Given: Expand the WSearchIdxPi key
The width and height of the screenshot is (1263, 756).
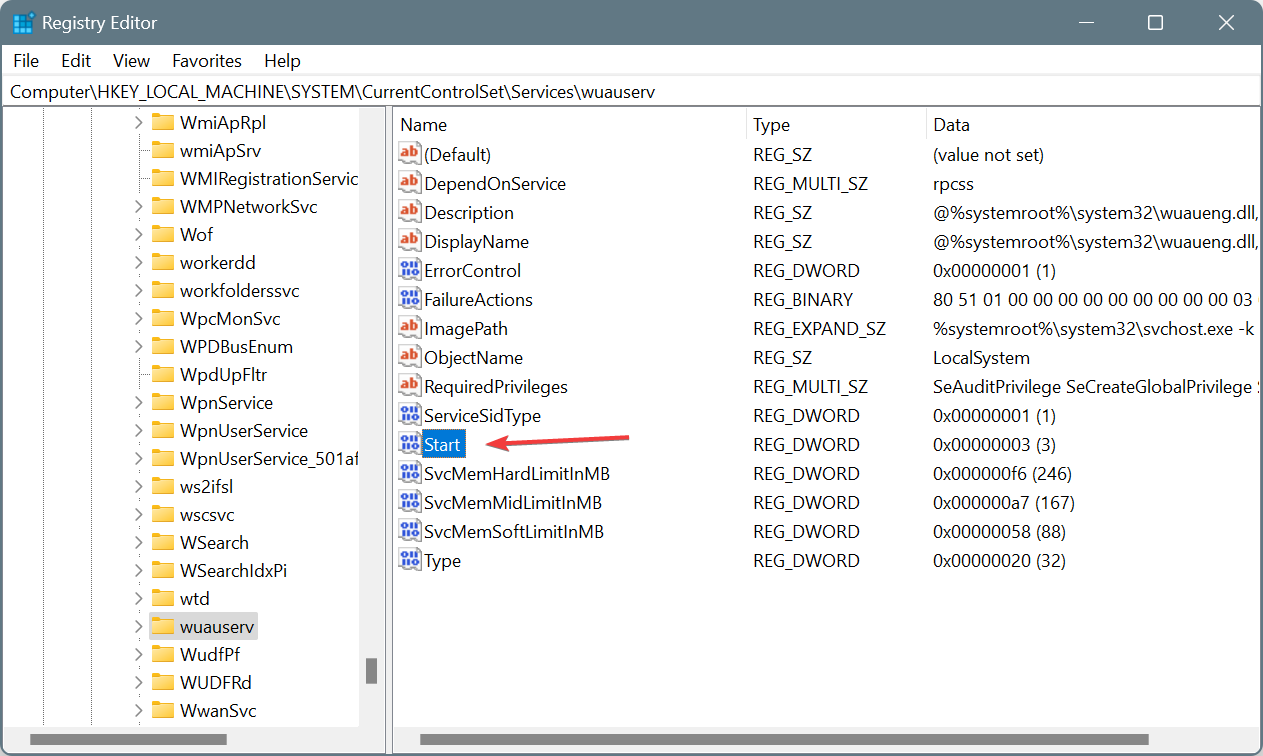Looking at the screenshot, I should pyautogui.click(x=138, y=571).
